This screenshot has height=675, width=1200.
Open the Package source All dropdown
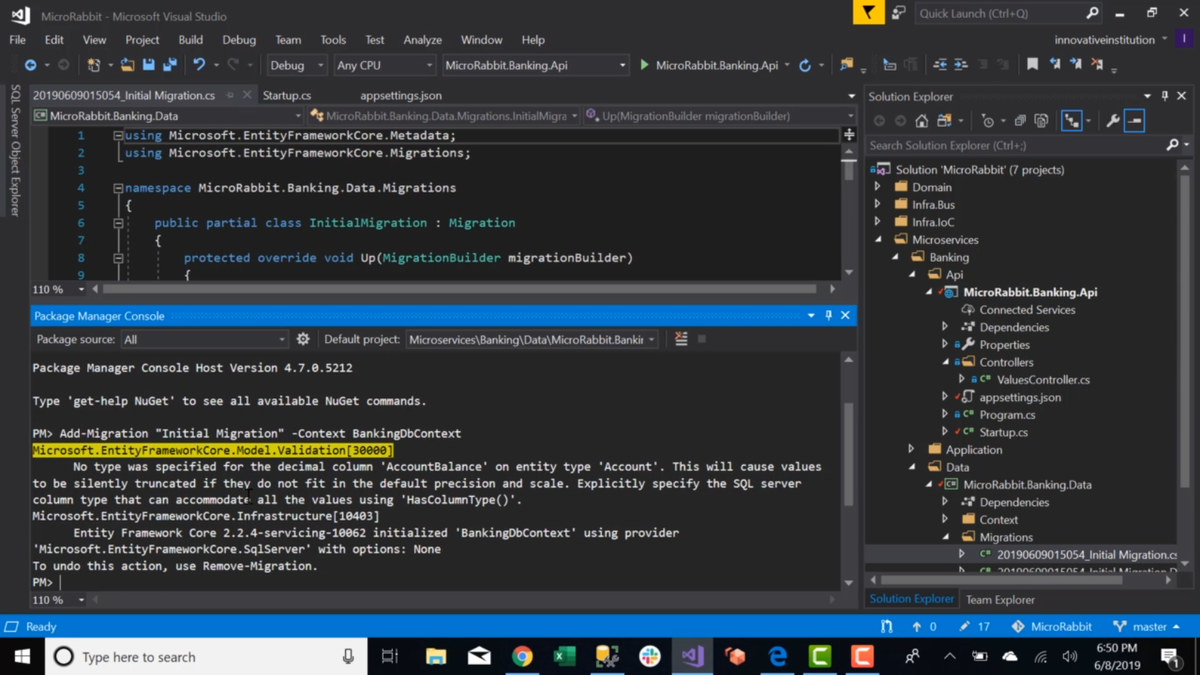pos(204,339)
